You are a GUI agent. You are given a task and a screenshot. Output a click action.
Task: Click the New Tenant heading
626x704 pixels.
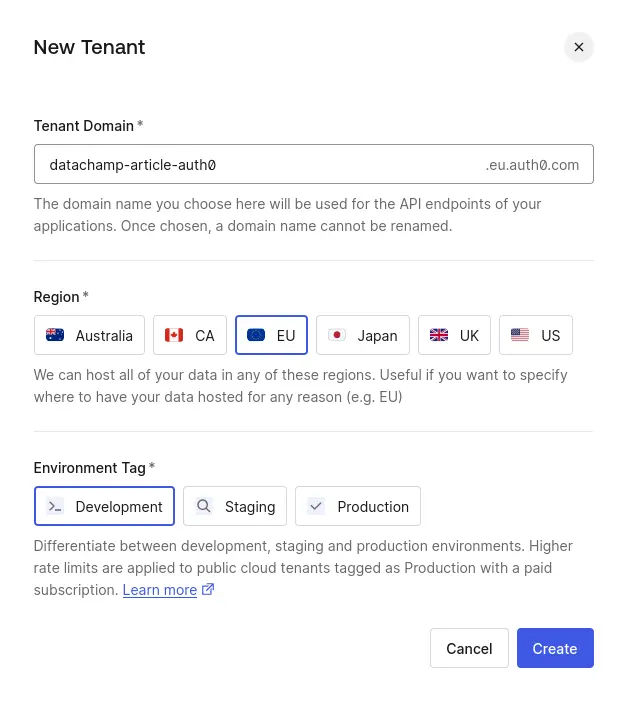coord(89,47)
